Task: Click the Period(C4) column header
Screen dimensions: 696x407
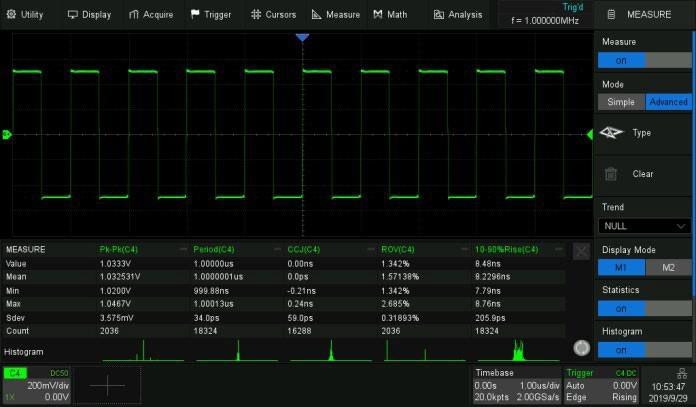Action: pos(214,249)
